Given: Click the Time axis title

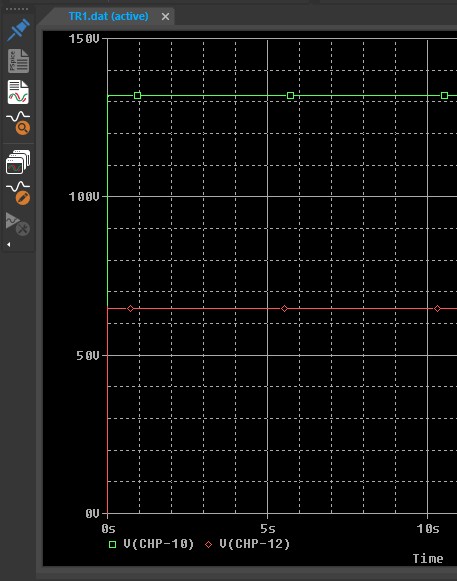Looking at the screenshot, I should point(428,558).
